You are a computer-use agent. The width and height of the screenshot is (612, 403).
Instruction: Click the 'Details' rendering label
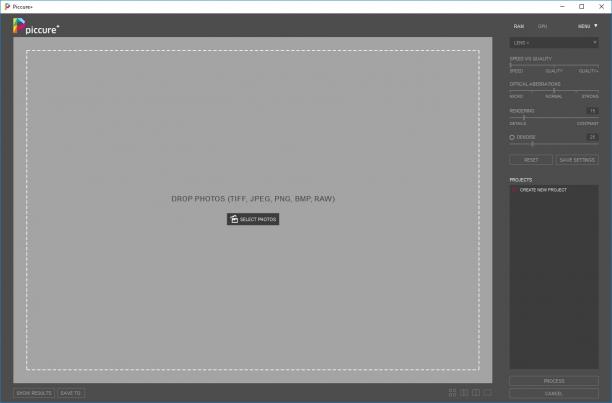point(518,124)
